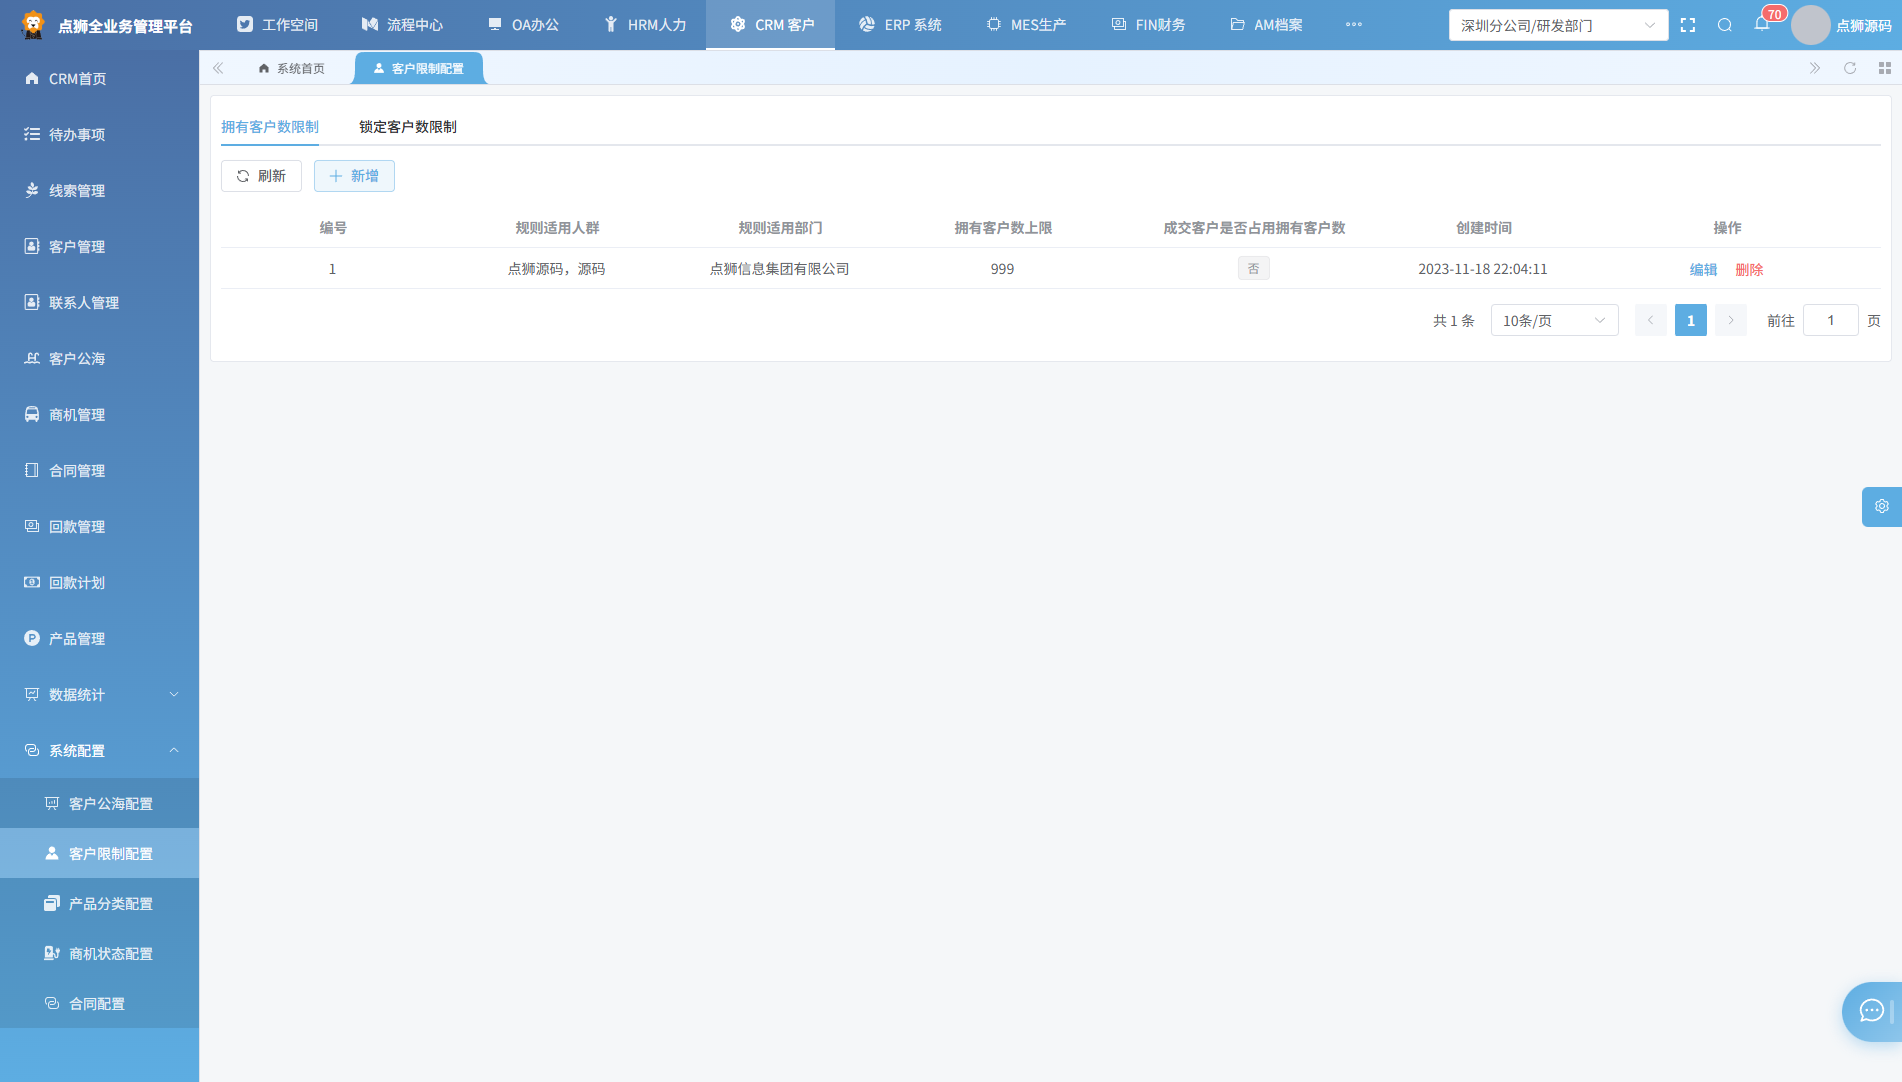Open the ERP 系统 top menu
The height and width of the screenshot is (1082, 1902).
900,25
